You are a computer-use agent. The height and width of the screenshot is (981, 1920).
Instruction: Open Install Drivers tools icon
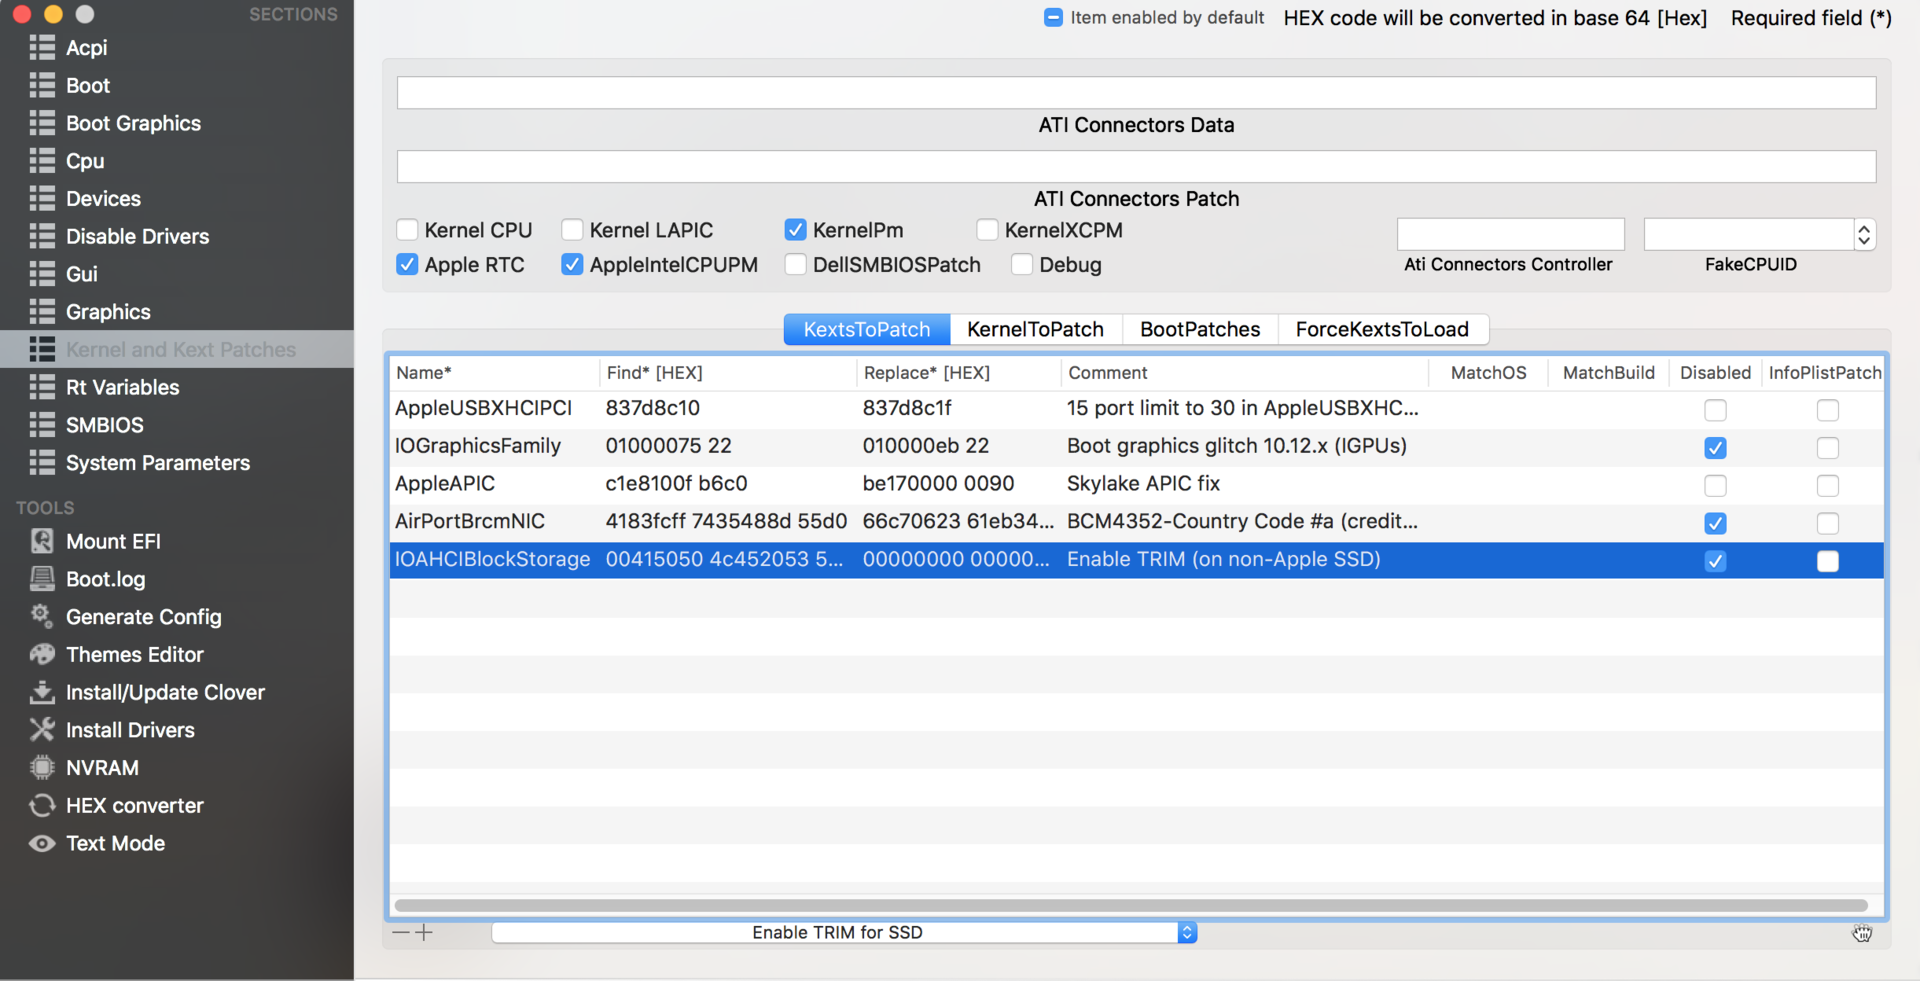coord(42,730)
